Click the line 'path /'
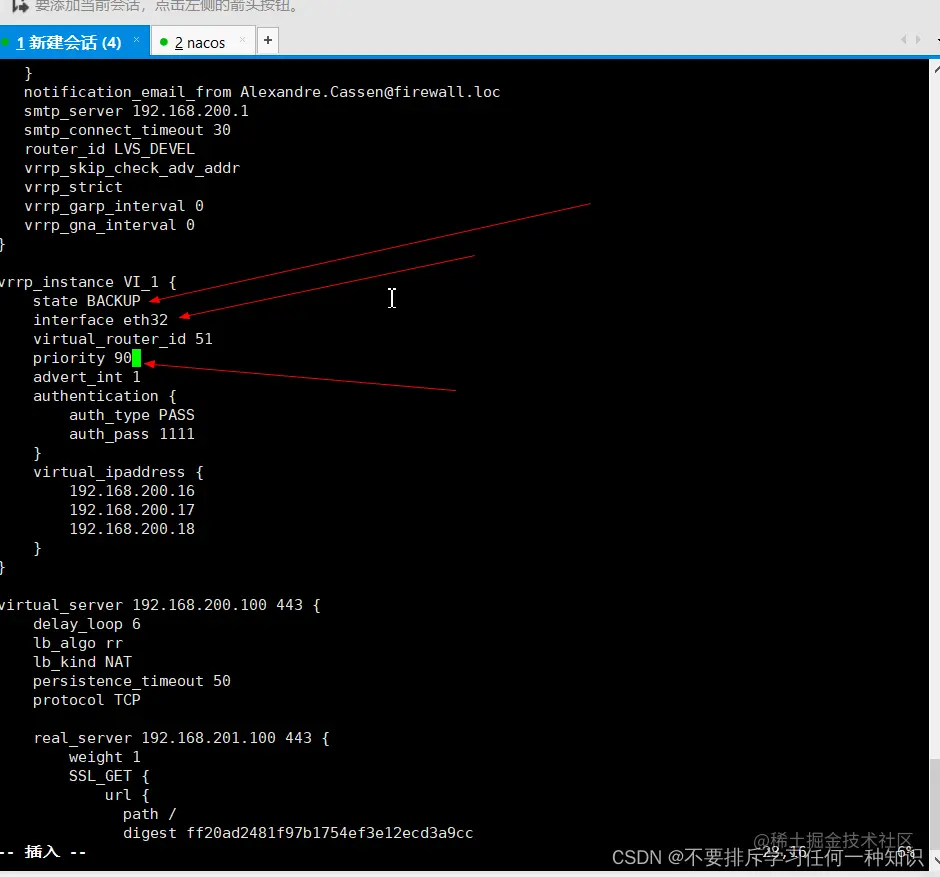The width and height of the screenshot is (940, 877). (x=150, y=814)
